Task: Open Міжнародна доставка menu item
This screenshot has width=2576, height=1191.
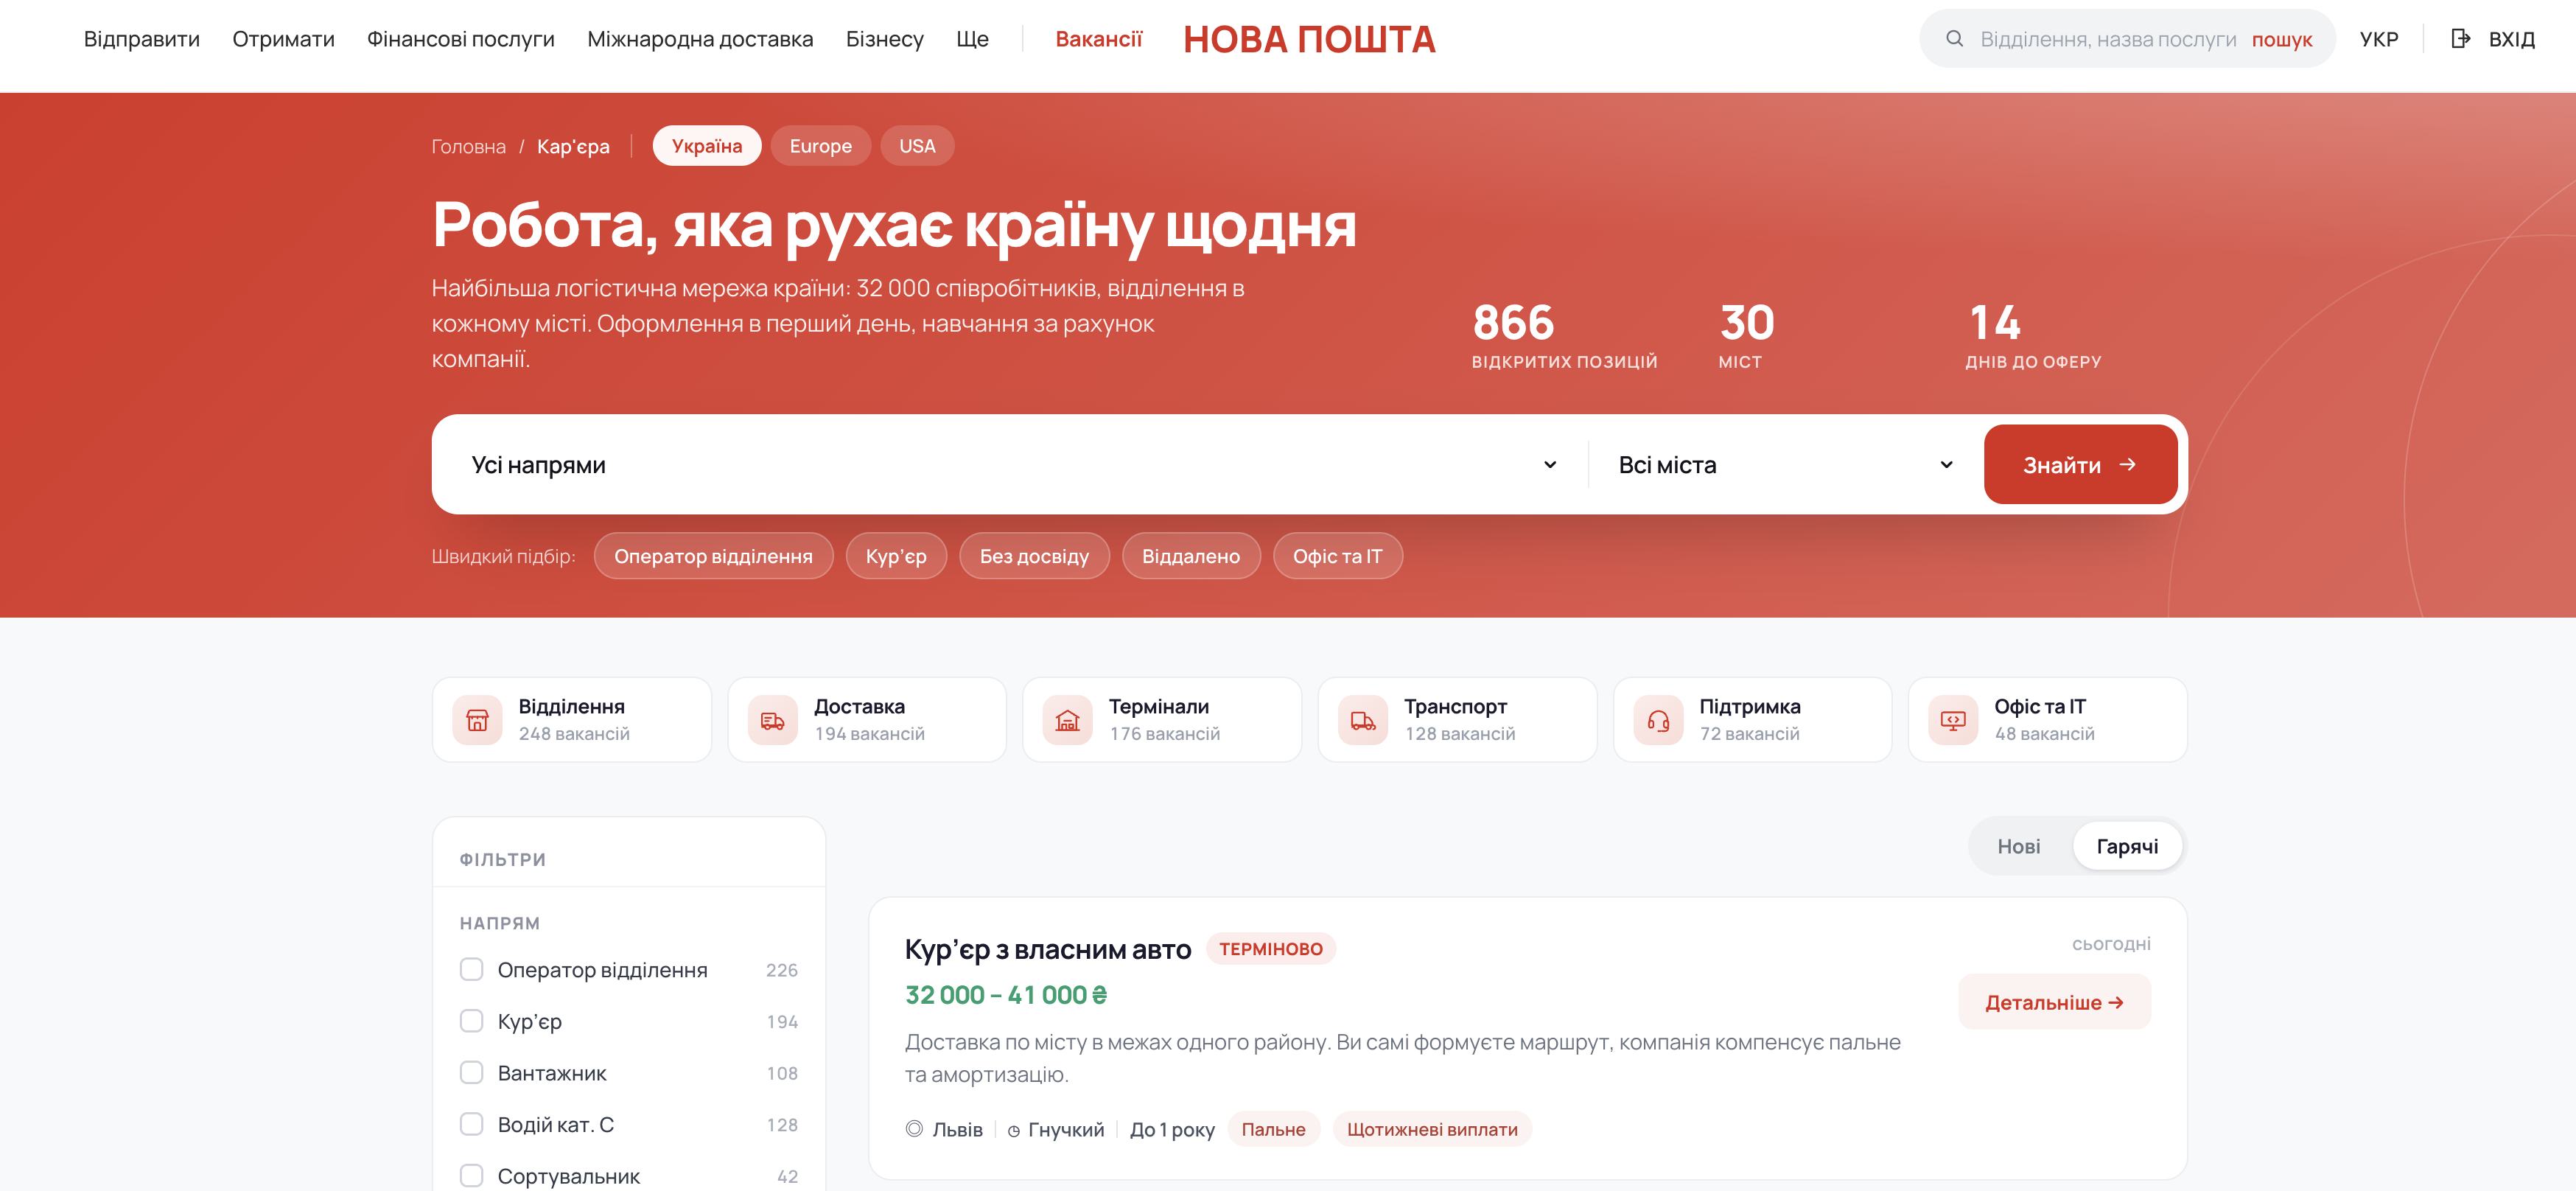Action: tap(700, 39)
